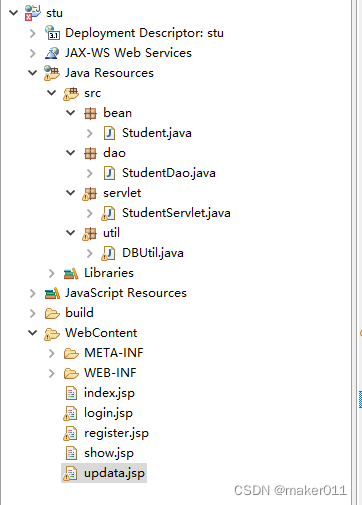Click the StudentDao.java file icon
This screenshot has width=362, height=505.
click(109, 173)
